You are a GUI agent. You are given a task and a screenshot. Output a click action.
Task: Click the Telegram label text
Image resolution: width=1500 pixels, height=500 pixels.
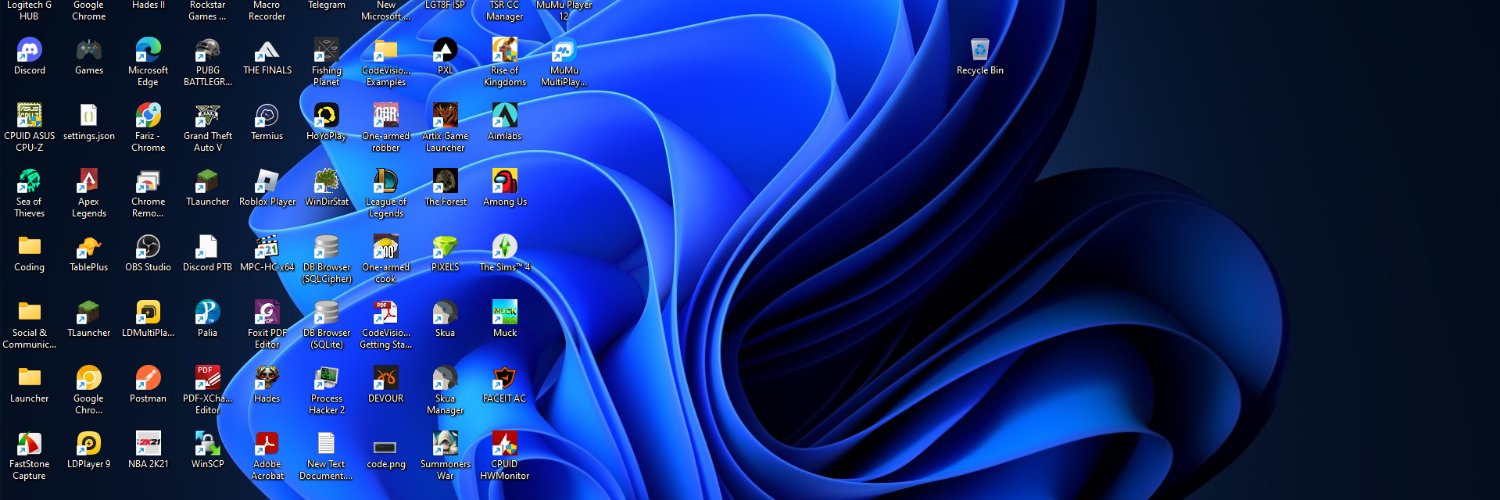tap(326, 5)
